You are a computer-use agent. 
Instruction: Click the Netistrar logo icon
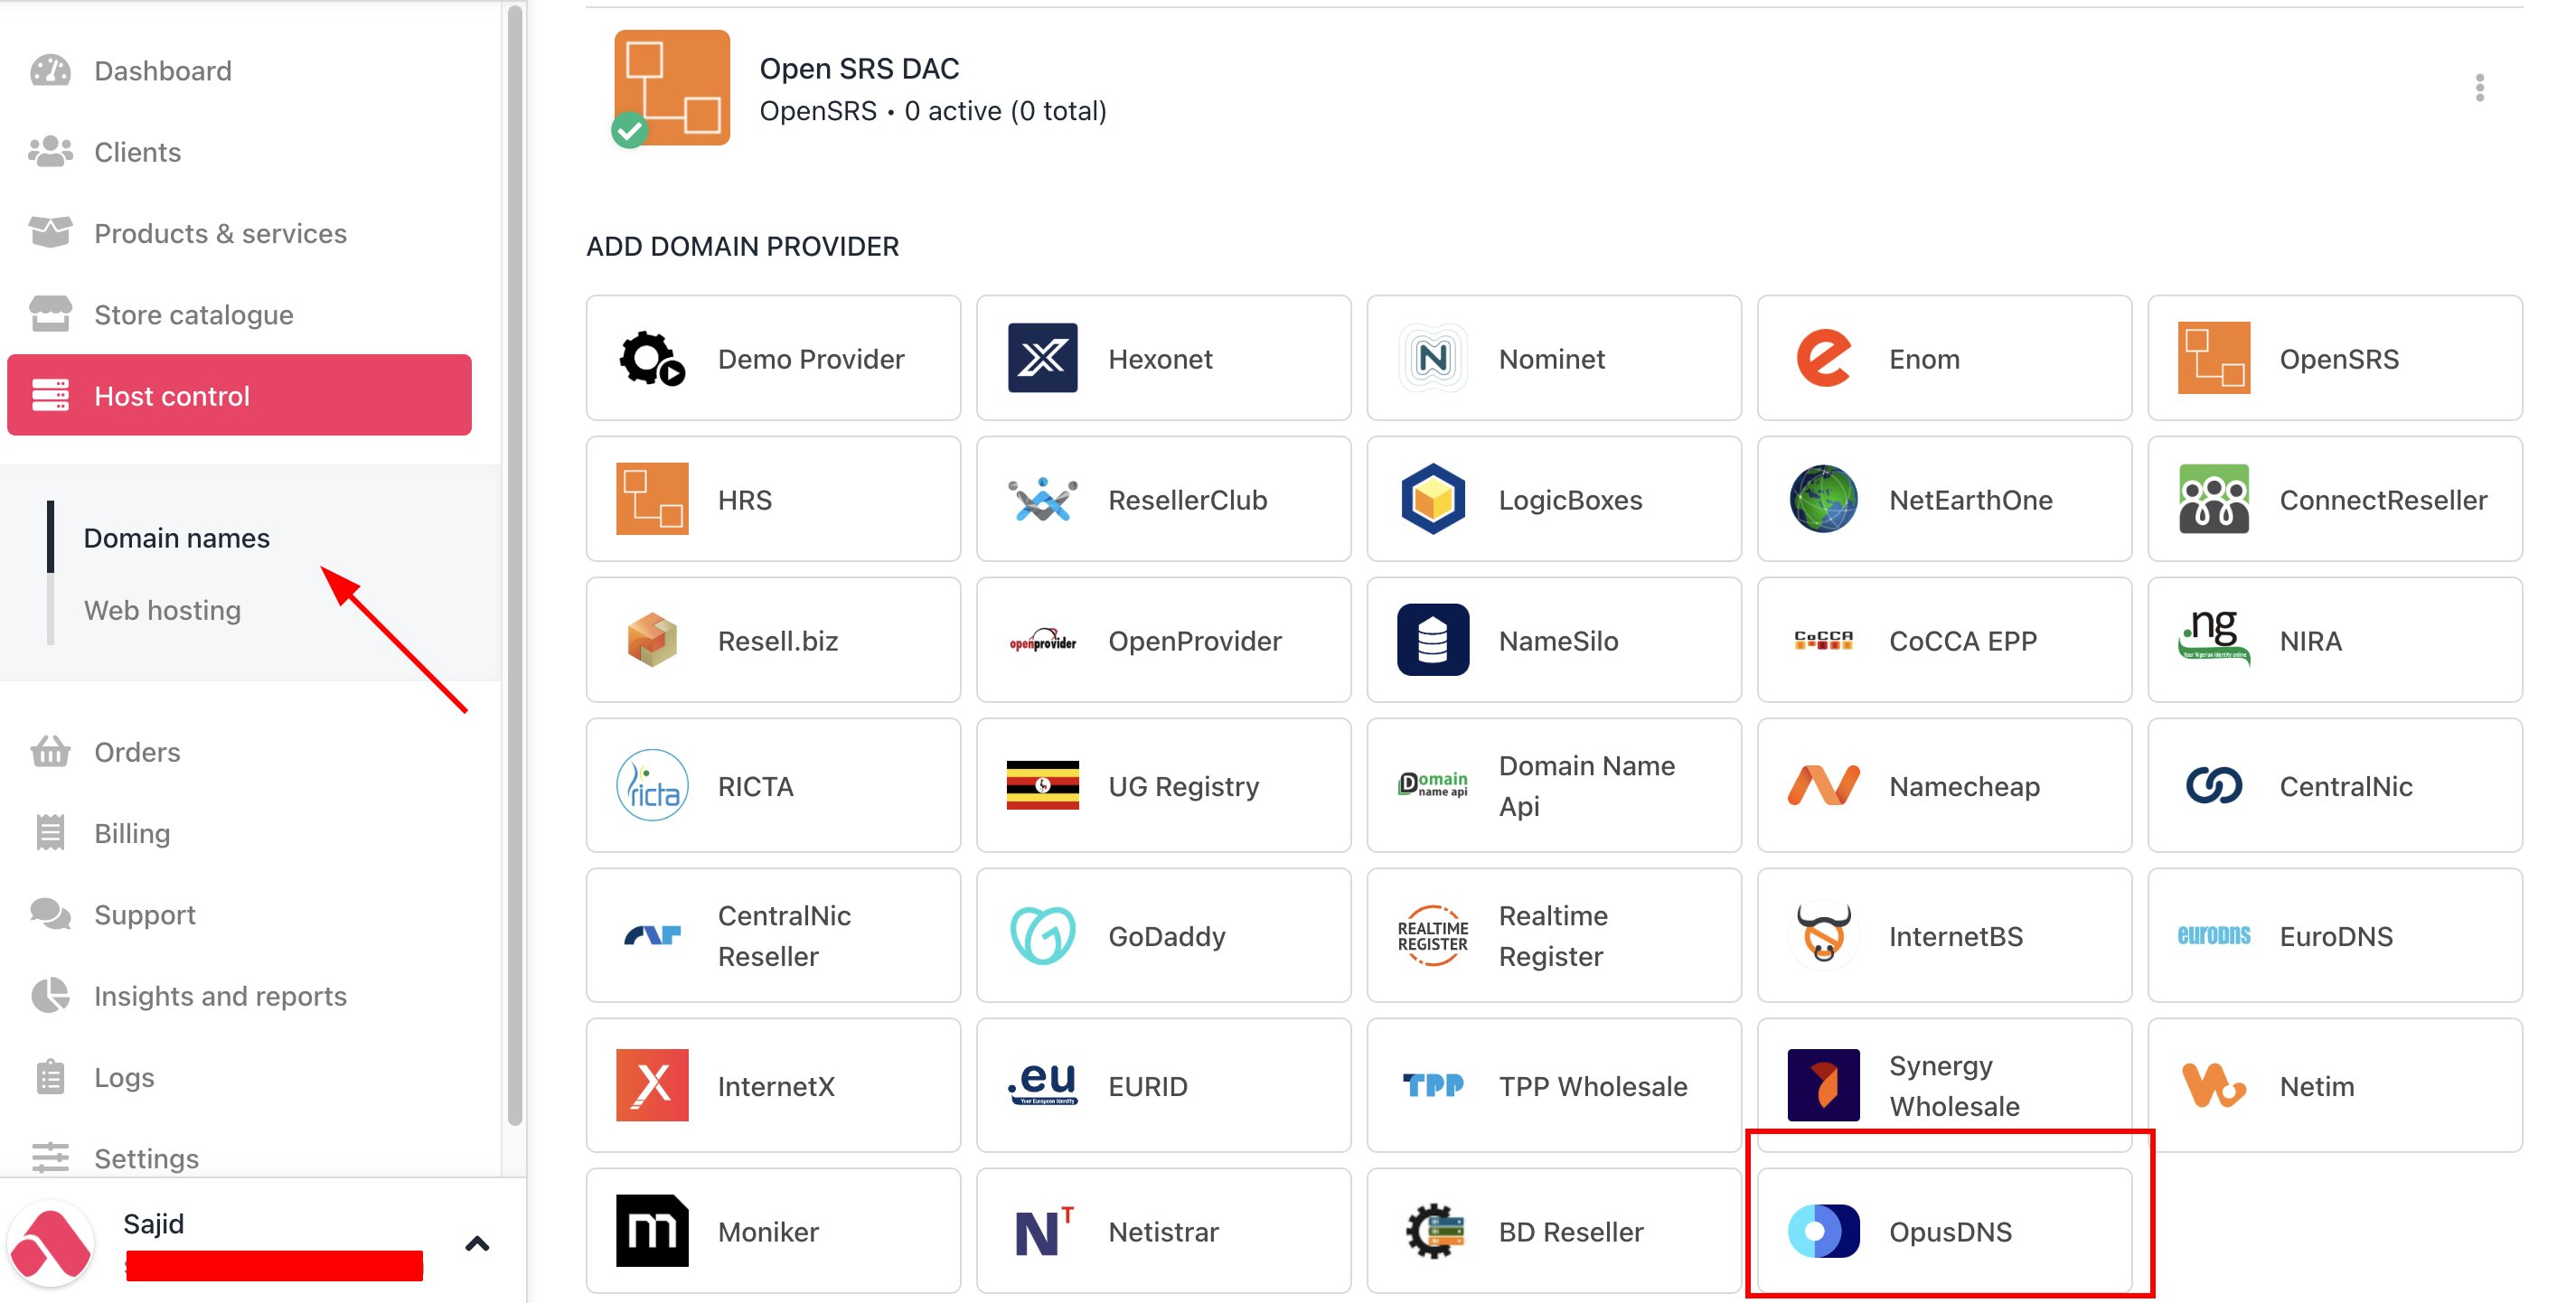point(1043,1230)
